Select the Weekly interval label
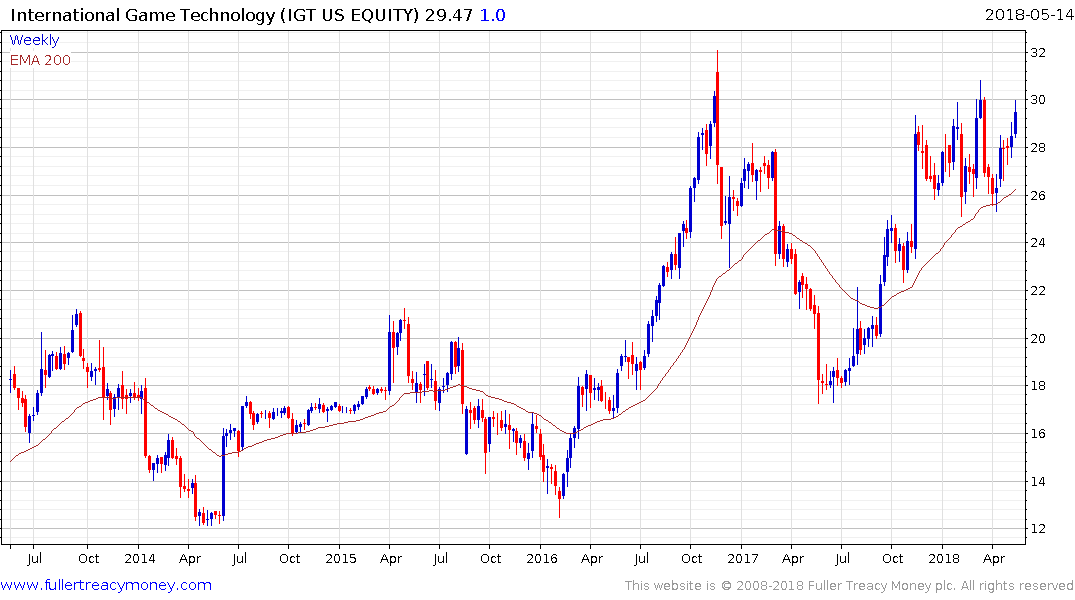This screenshot has height=600, width=1075. (x=34, y=40)
